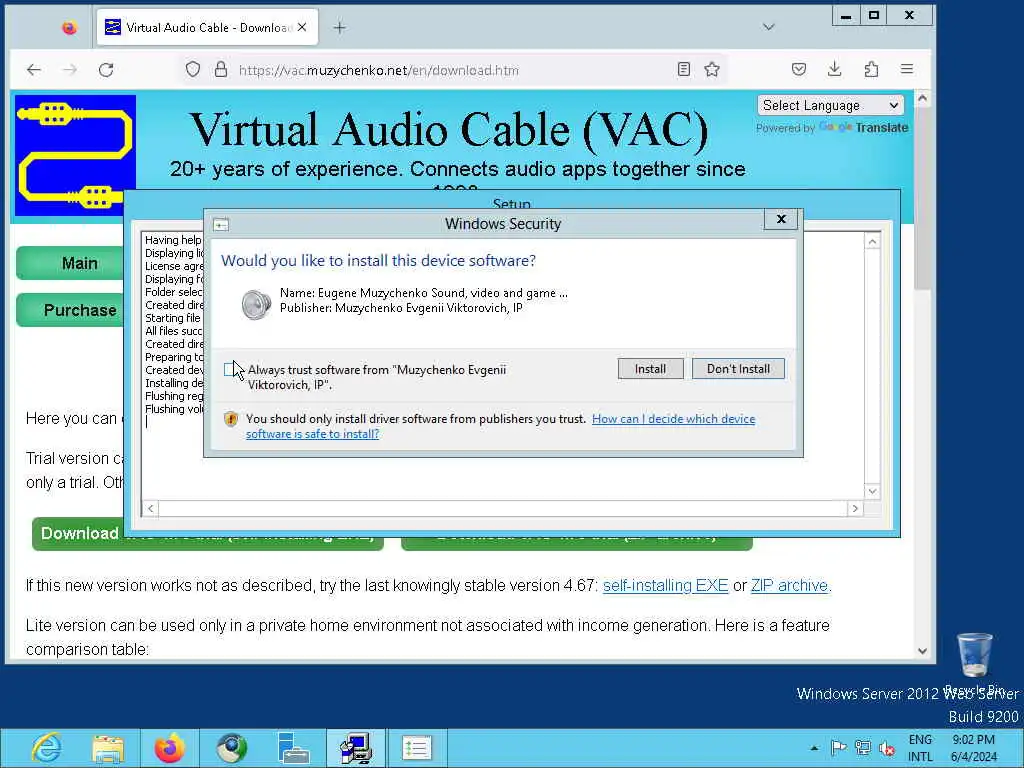
Task: Click the Action Center flag icon
Action: pyautogui.click(x=839, y=748)
